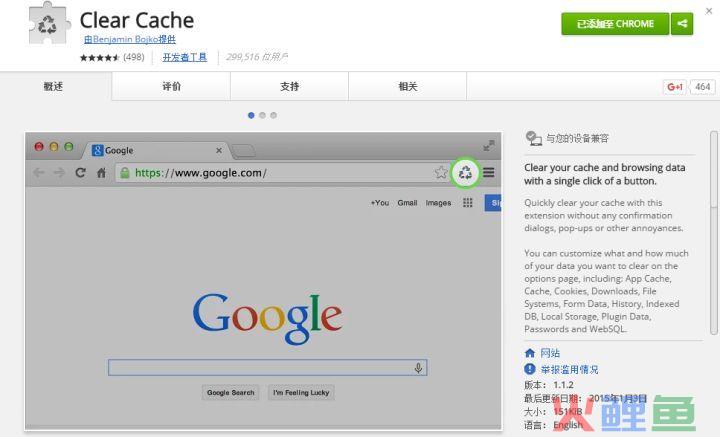Click the Clear Cache puzzle-piece extension icon
This screenshot has width=720, height=437.
(49, 22)
